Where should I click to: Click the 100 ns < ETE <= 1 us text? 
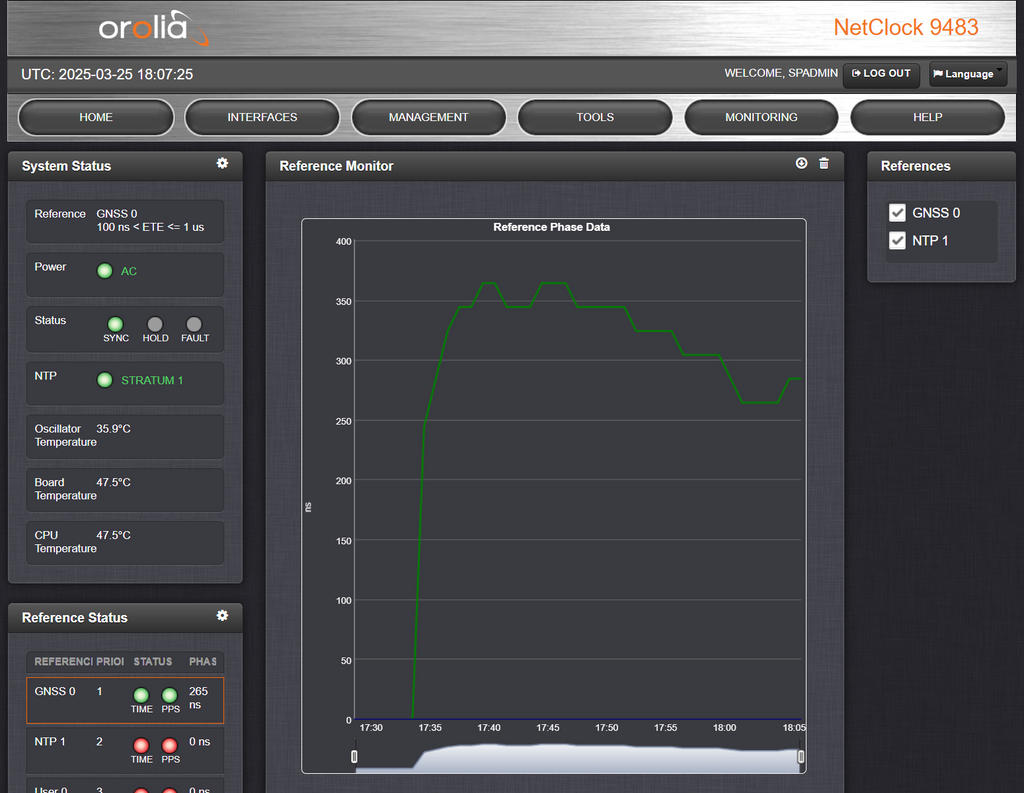tap(150, 227)
